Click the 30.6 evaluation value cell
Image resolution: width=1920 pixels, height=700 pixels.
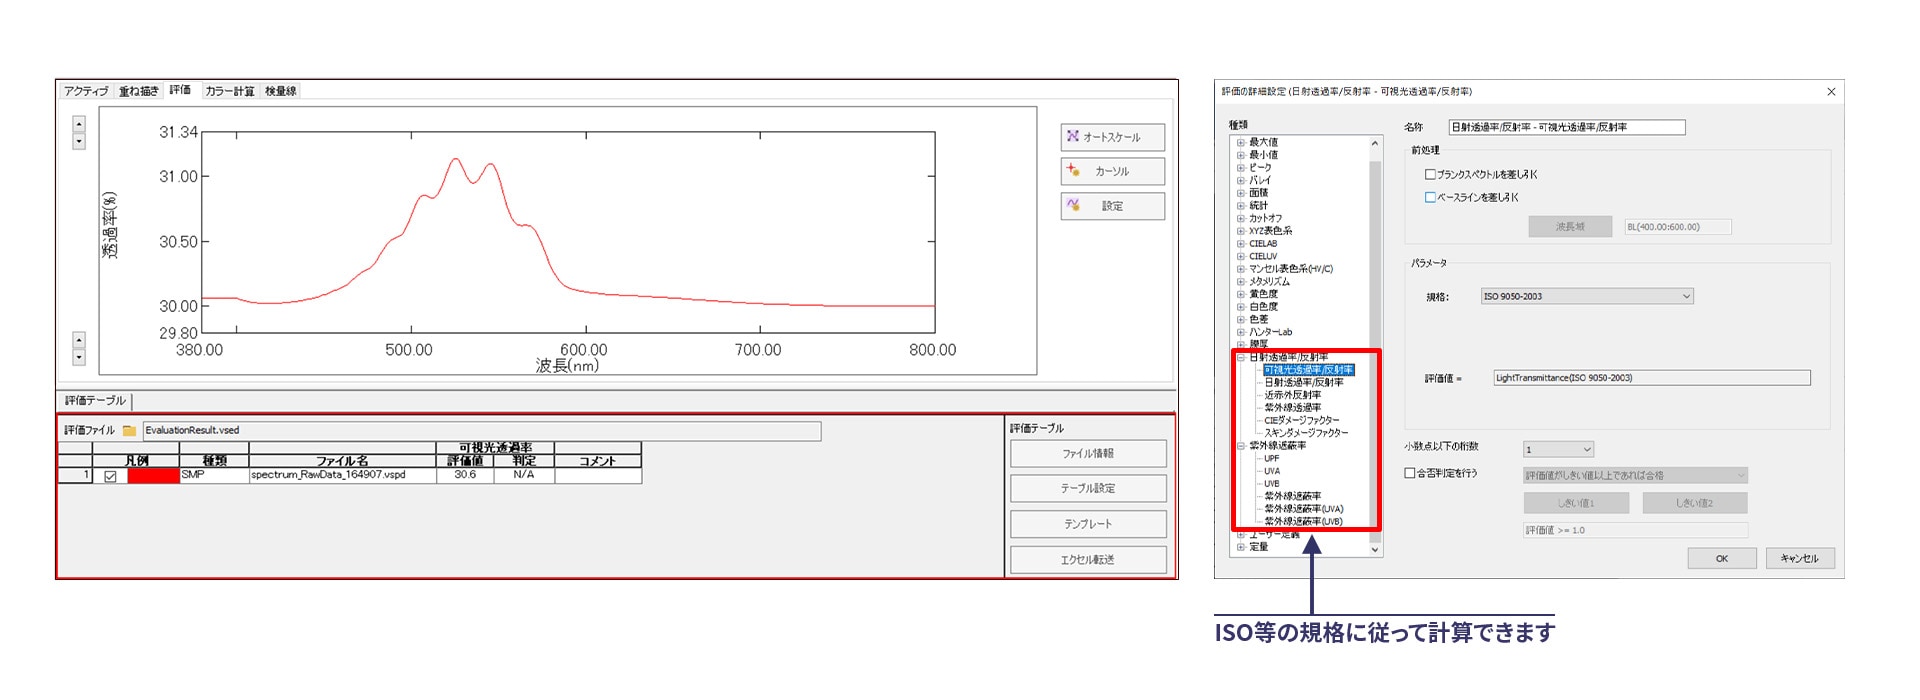tap(465, 476)
